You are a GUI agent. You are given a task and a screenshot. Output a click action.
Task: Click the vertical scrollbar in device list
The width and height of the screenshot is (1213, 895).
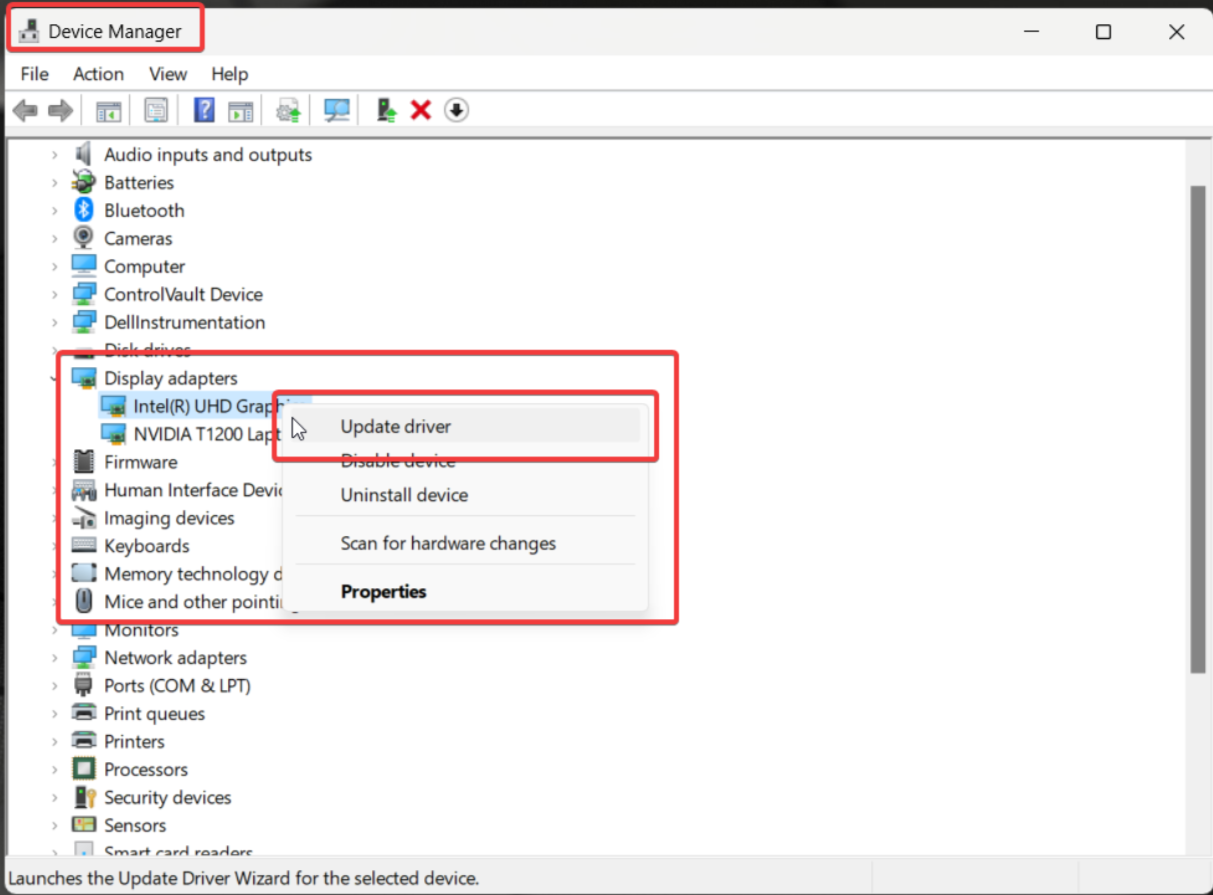(1197, 430)
